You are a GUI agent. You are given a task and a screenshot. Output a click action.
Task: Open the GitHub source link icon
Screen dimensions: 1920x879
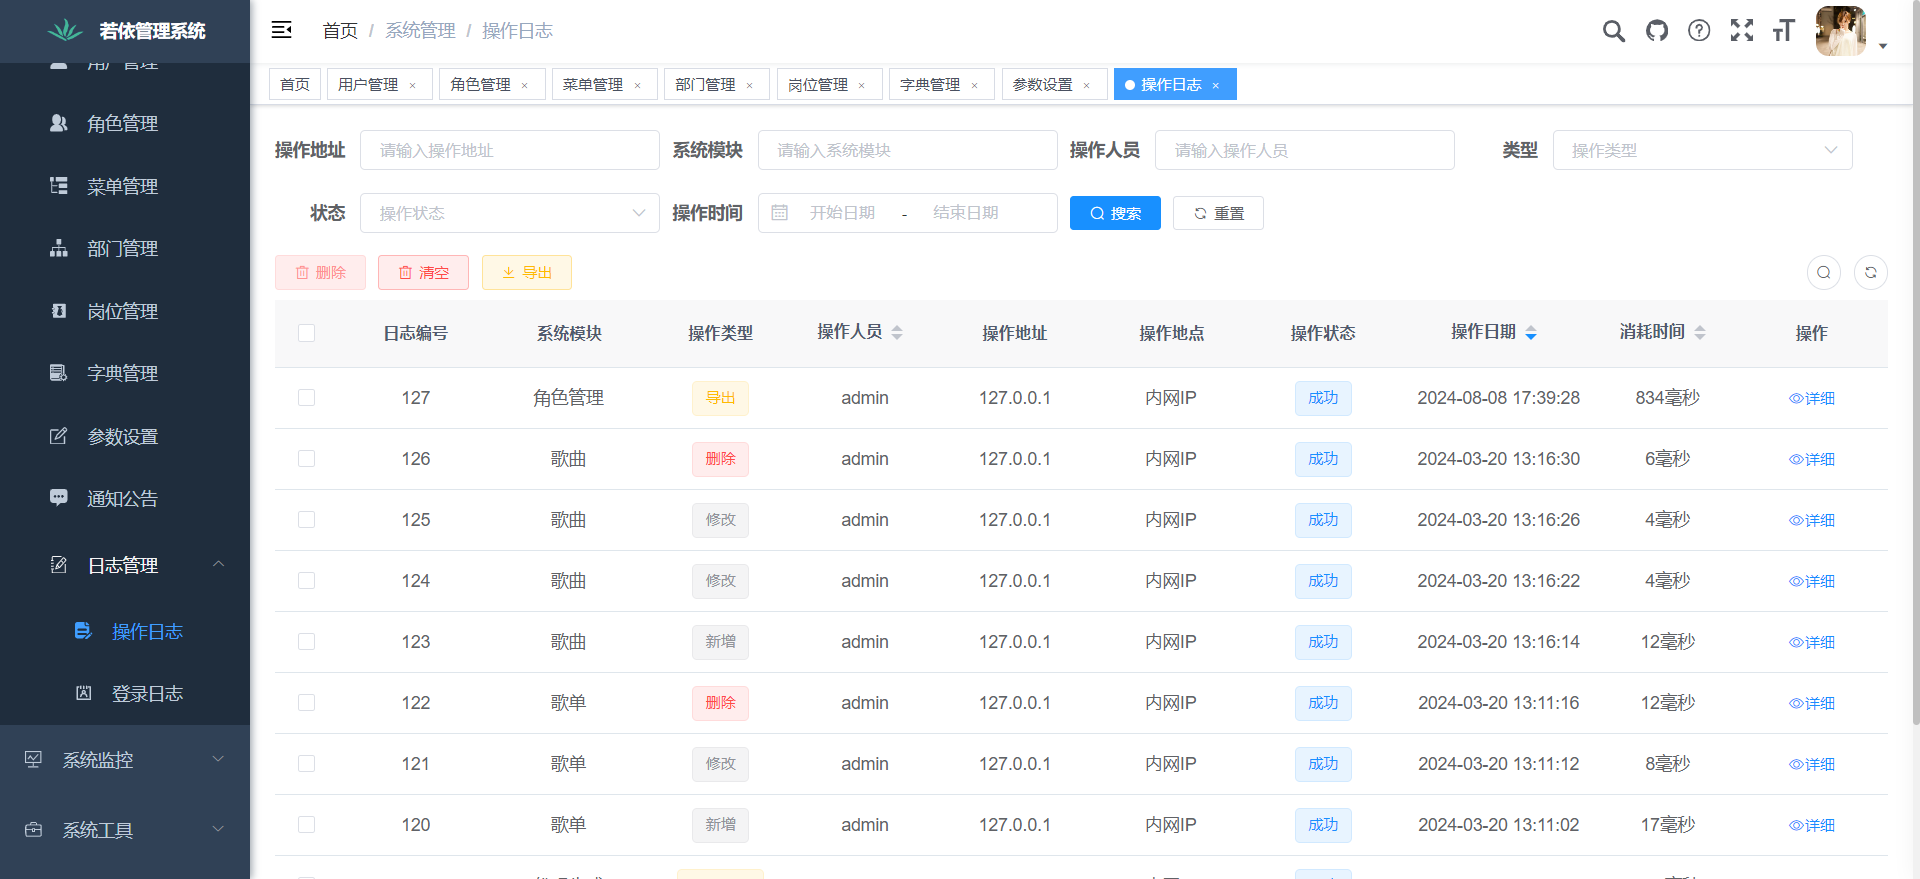(1656, 31)
